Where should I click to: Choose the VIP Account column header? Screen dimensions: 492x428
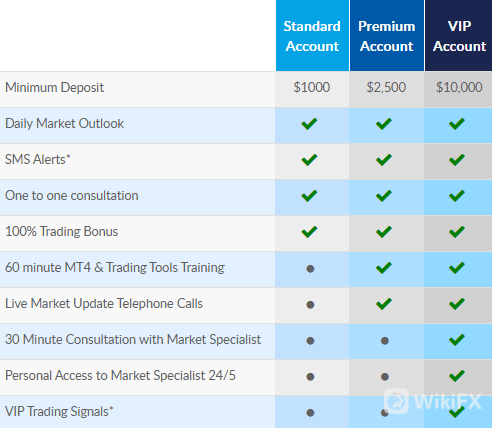click(x=459, y=36)
